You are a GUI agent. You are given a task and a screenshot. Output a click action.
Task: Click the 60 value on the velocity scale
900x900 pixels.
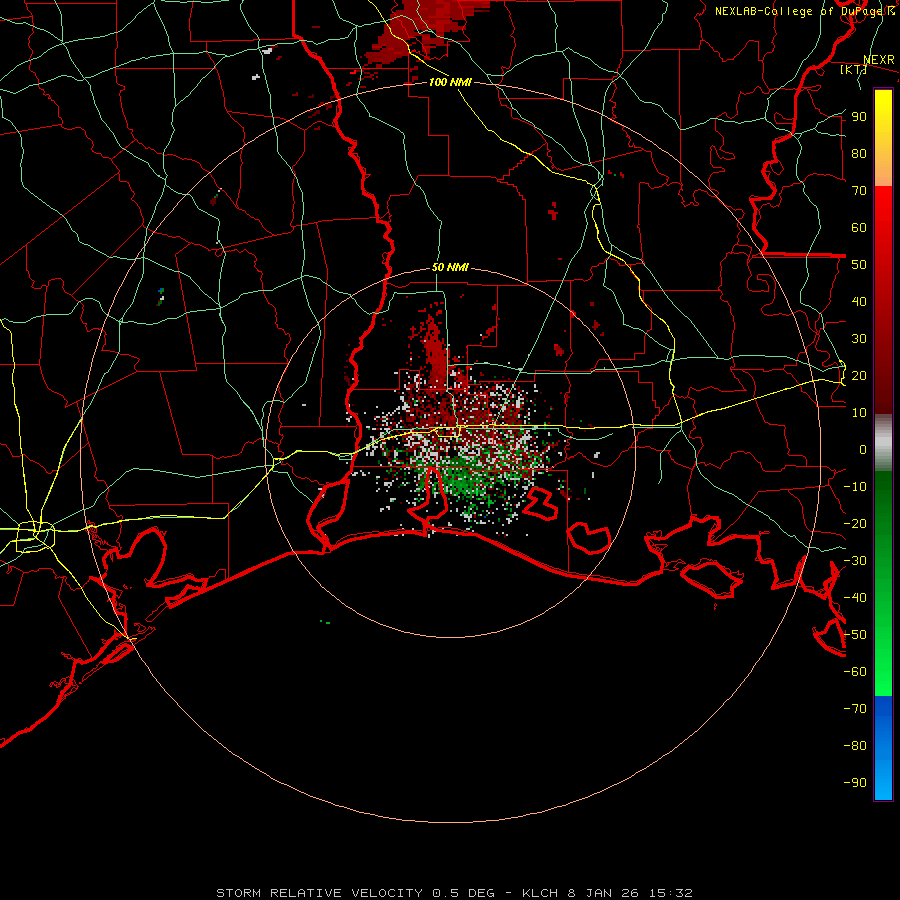pyautogui.click(x=859, y=228)
